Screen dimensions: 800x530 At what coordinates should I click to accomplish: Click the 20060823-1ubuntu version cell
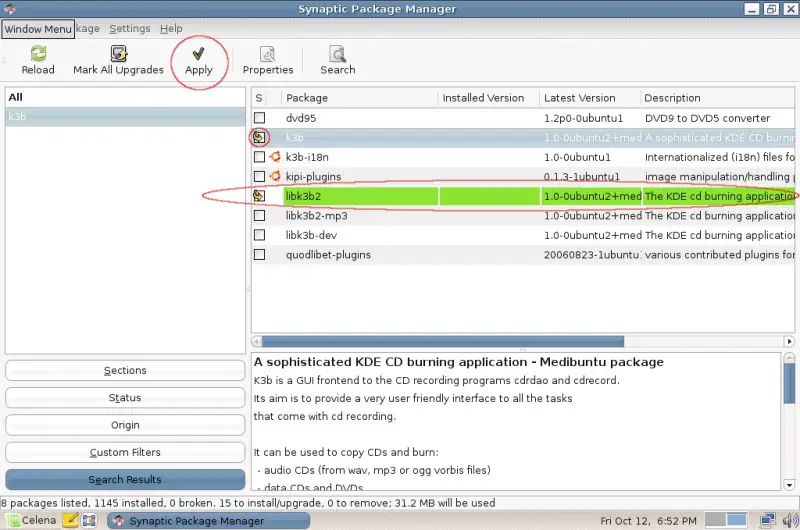click(591, 255)
